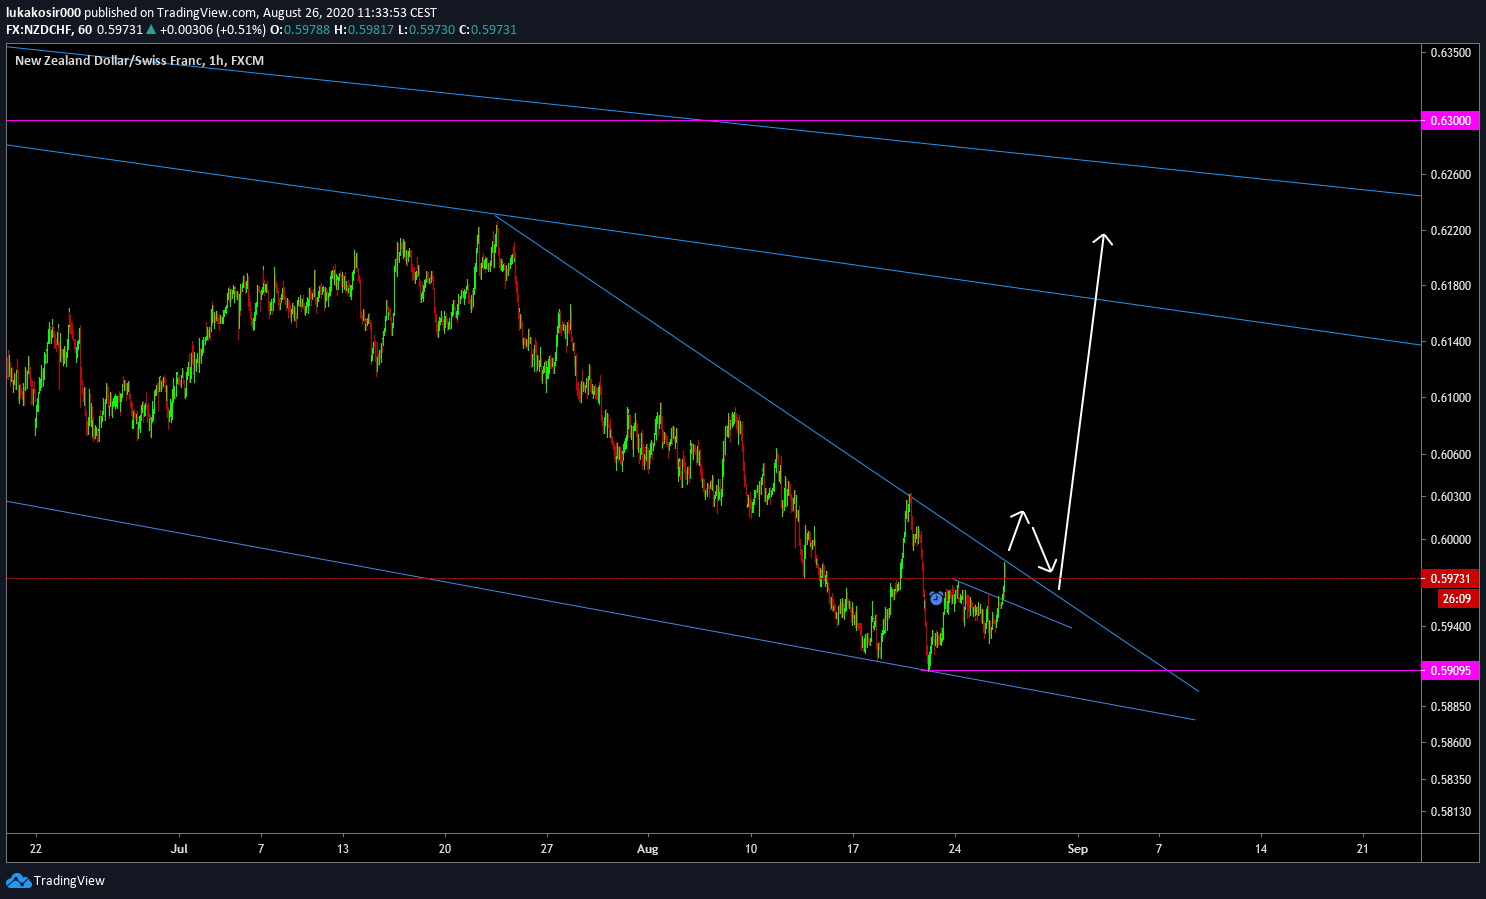The image size is (1486, 899).
Task: Click the 13 date label on time axis
Action: click(x=343, y=849)
